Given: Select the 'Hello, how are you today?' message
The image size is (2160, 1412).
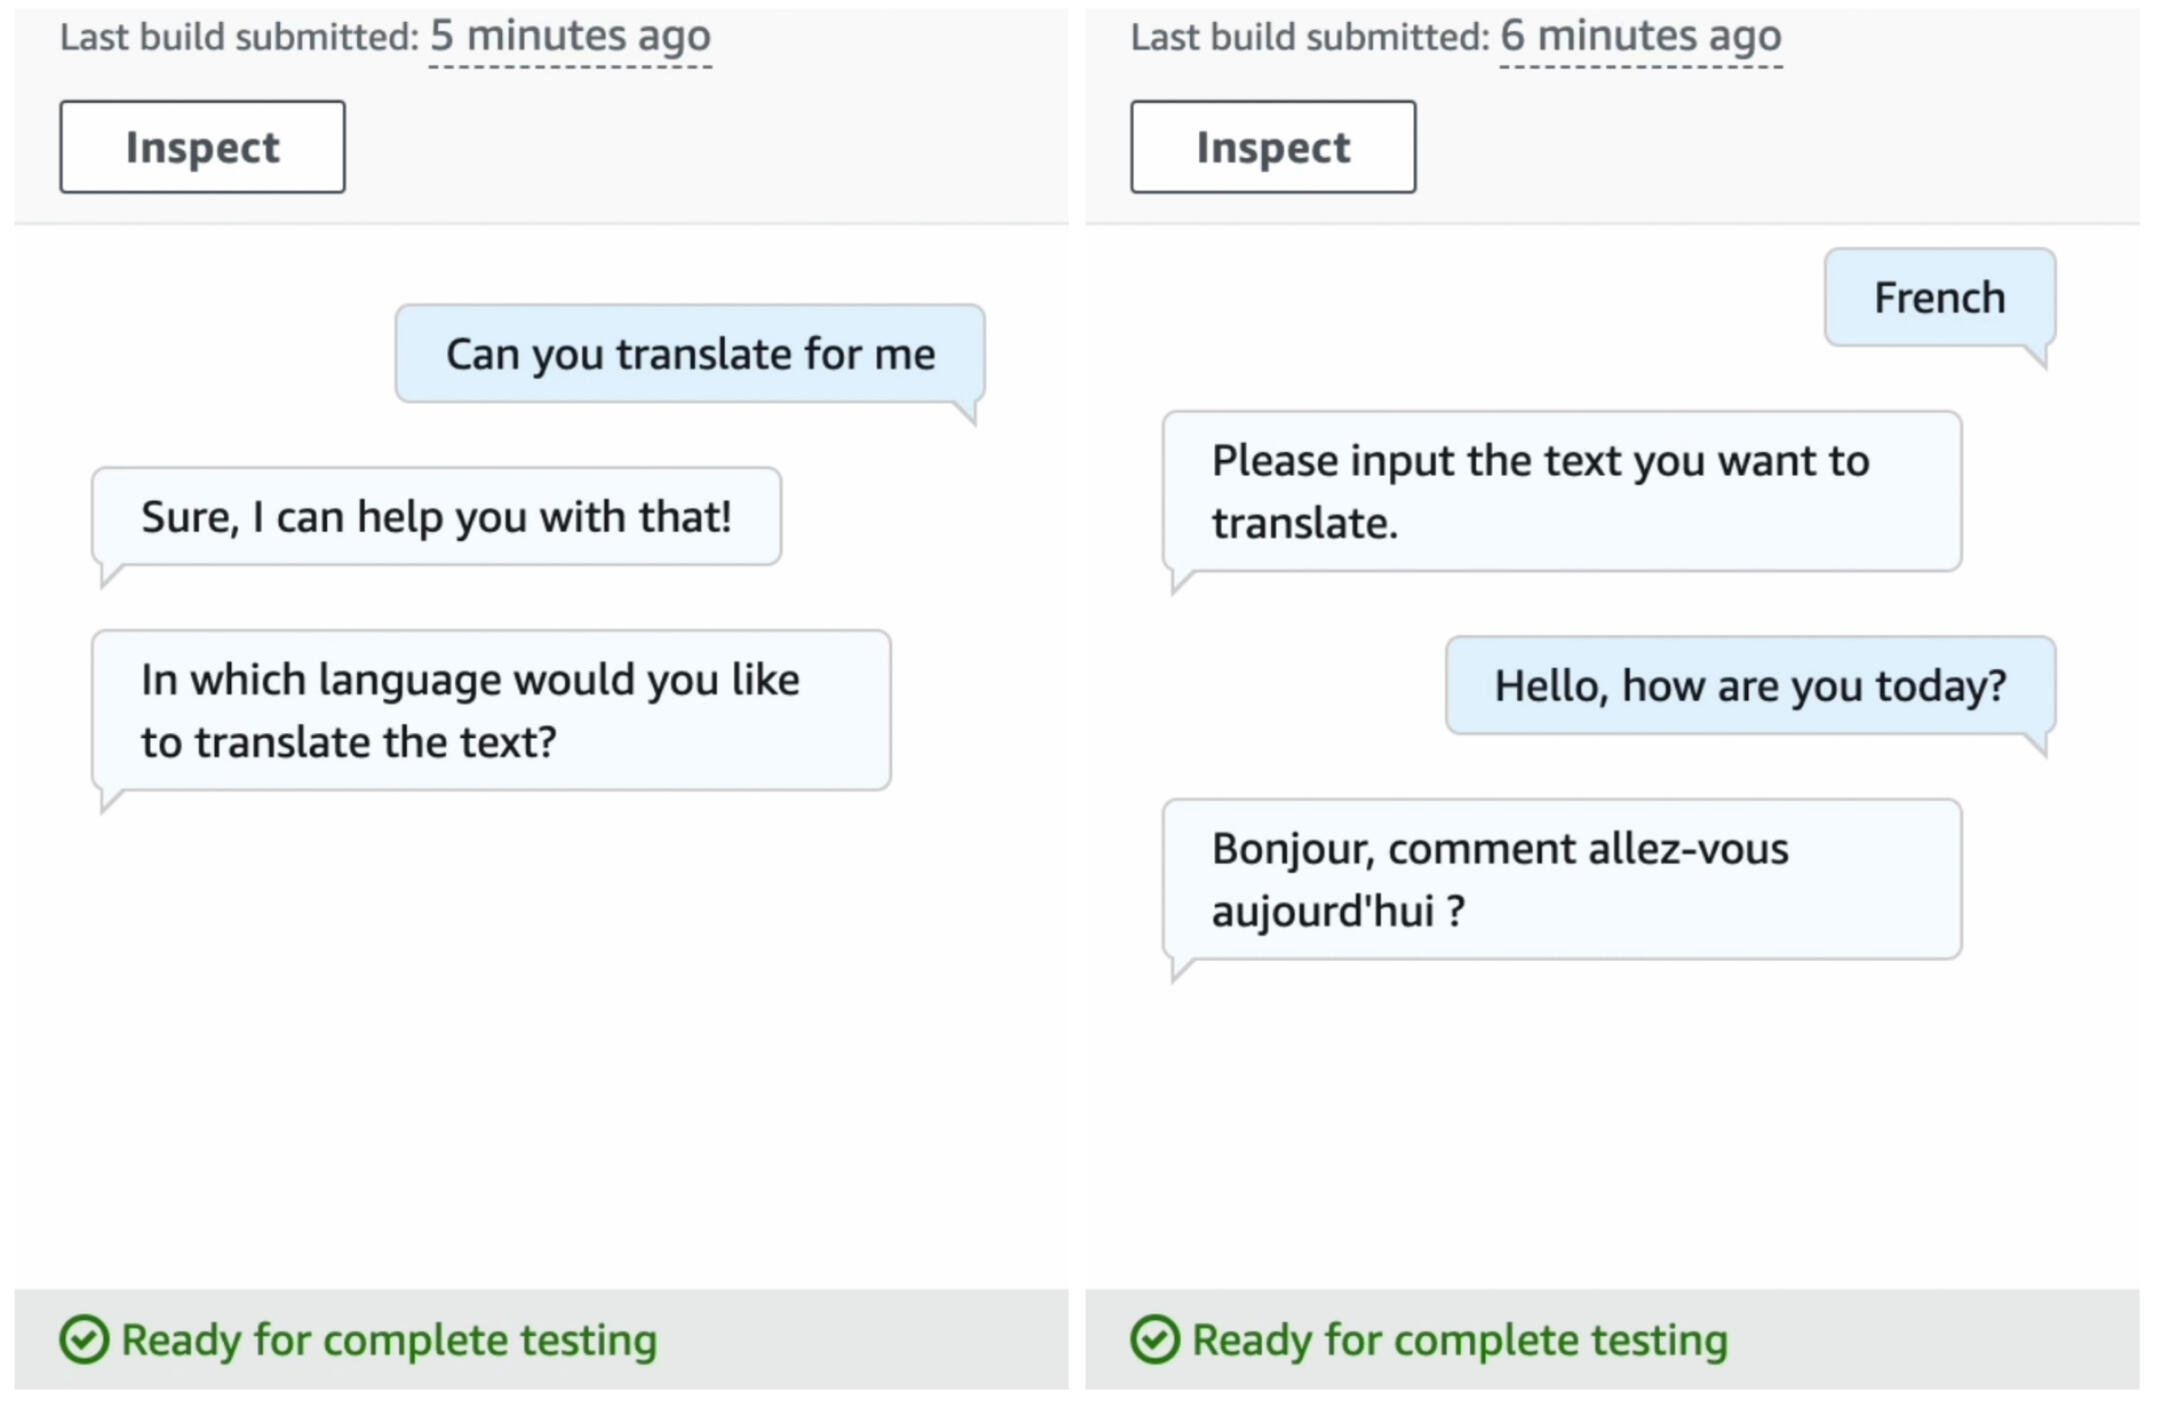Looking at the screenshot, I should 1750,686.
